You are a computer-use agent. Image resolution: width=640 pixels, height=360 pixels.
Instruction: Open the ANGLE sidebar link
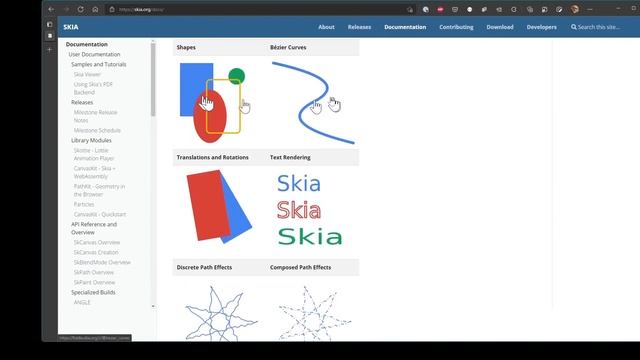(x=82, y=302)
